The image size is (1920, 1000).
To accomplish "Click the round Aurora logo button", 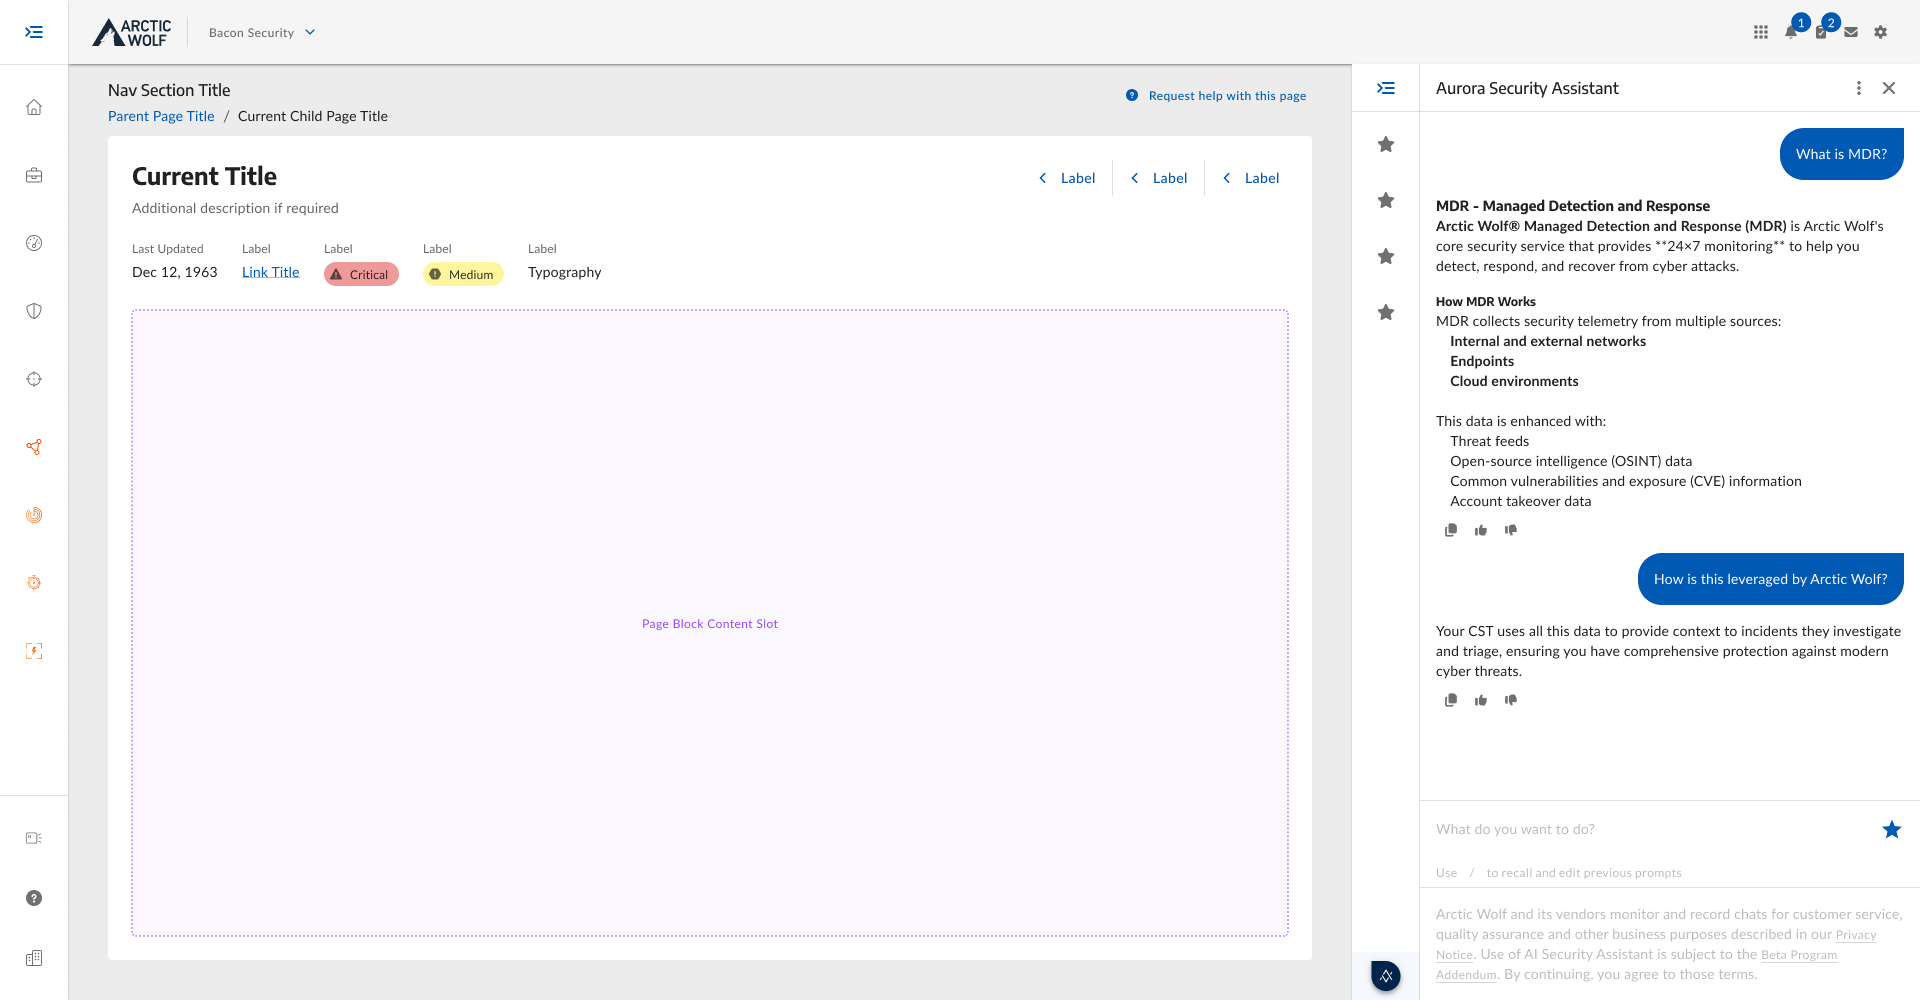I will point(1386,975).
